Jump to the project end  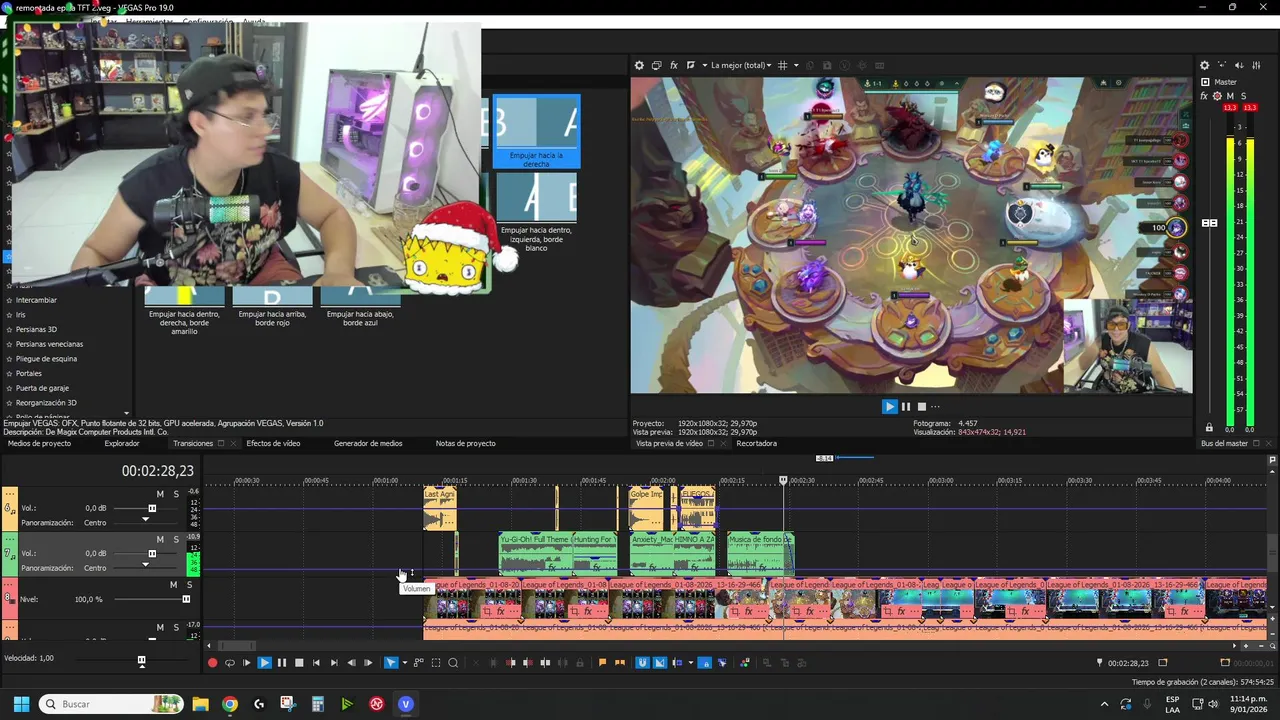334,662
